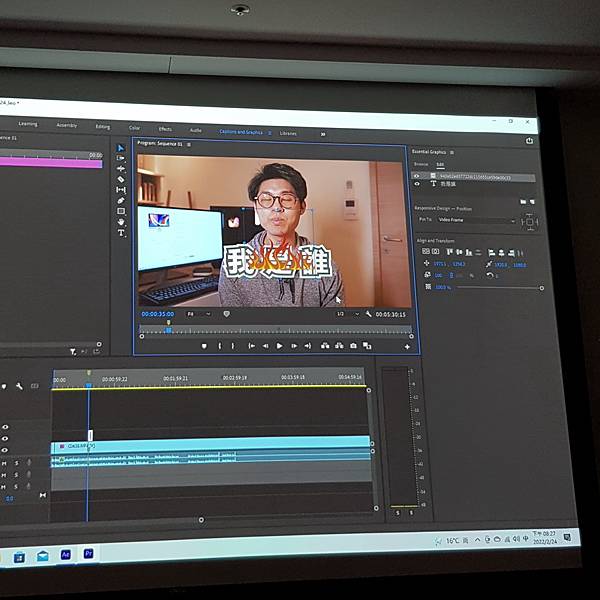Click the filter icon in left panel
600x600 pixels.
[x=73, y=352]
